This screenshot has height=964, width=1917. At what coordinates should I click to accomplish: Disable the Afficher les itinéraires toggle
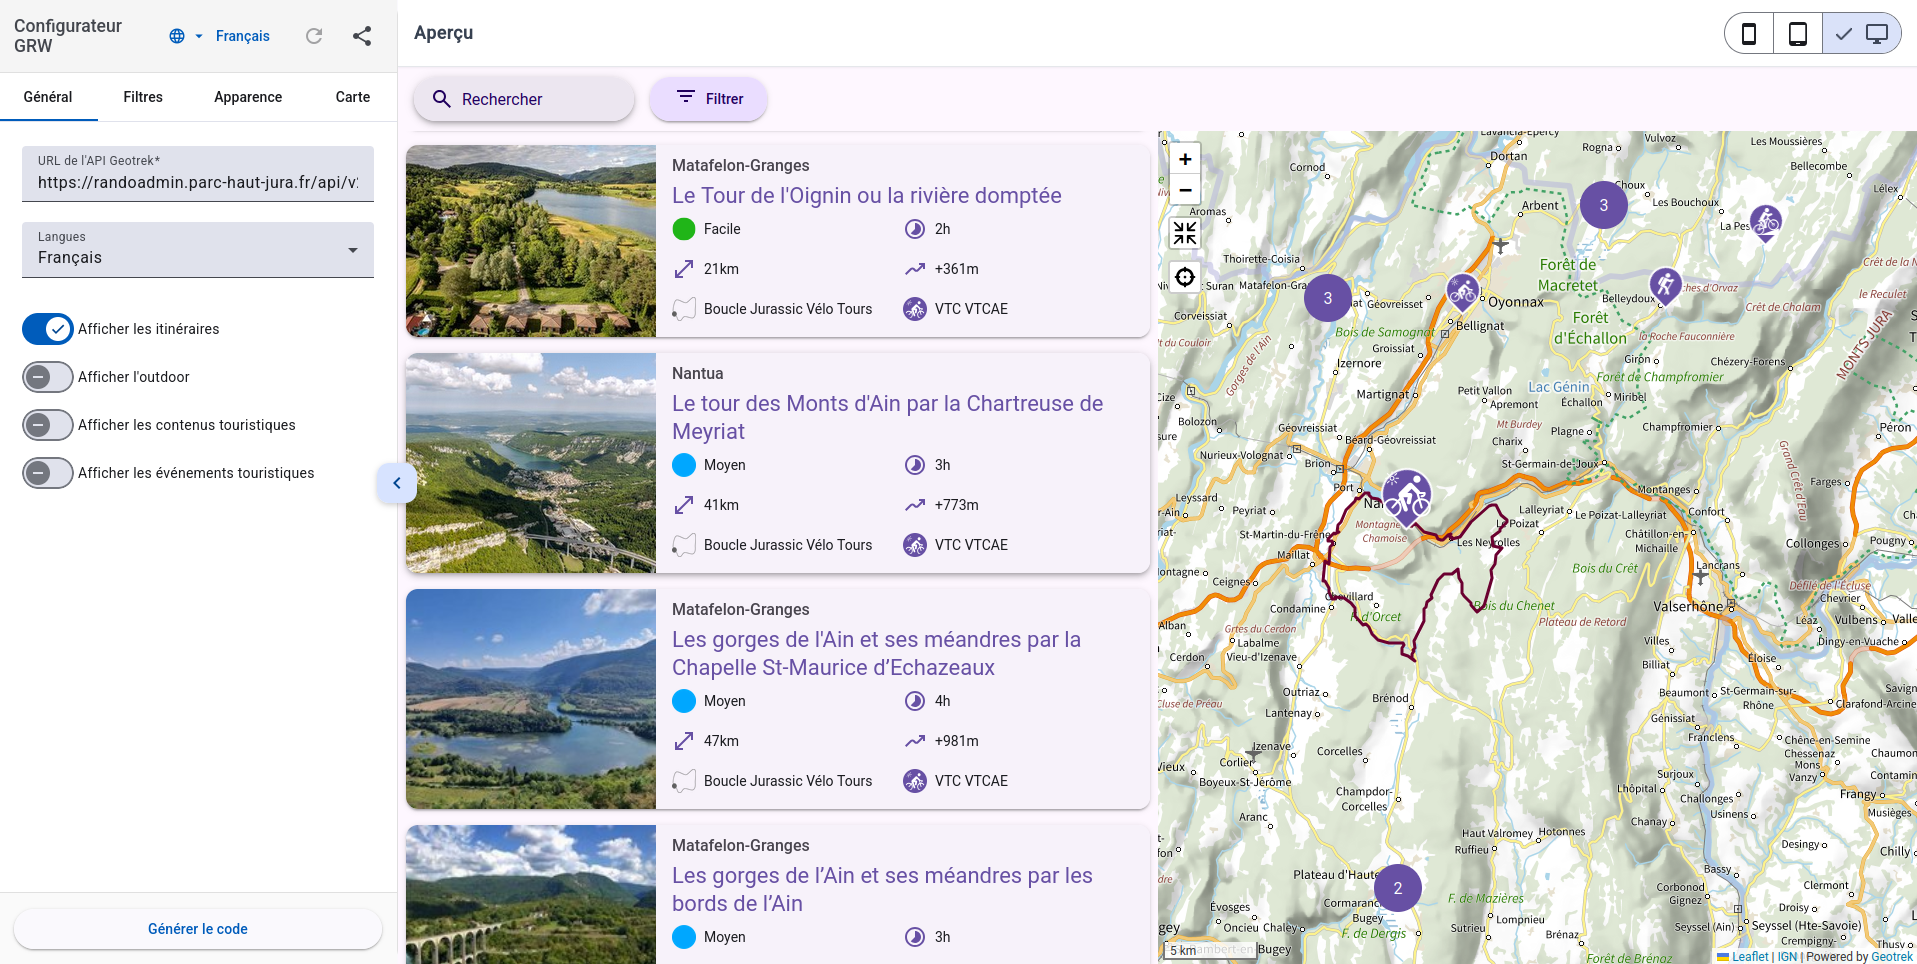48,329
